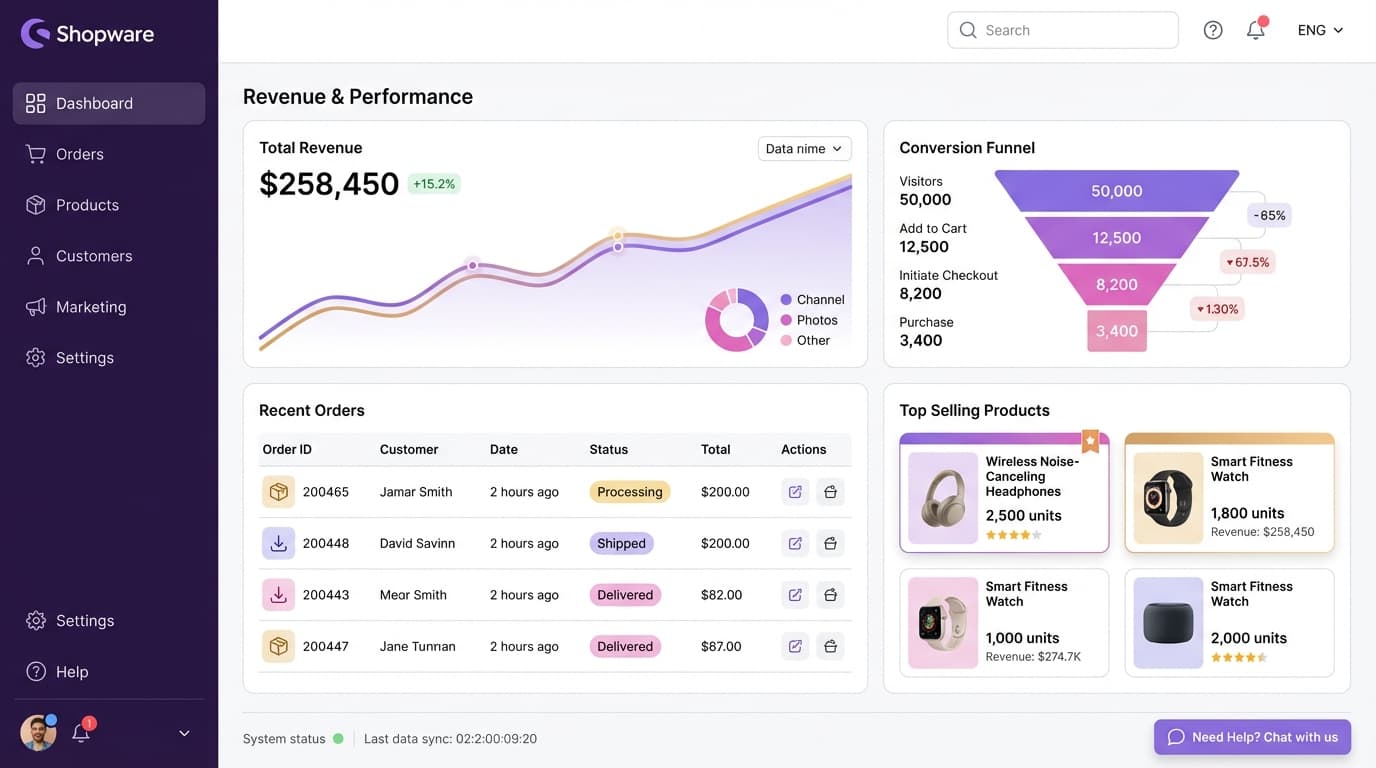Select the 1,800 units Smart Fitness Watch thumbnail

click(1168, 498)
